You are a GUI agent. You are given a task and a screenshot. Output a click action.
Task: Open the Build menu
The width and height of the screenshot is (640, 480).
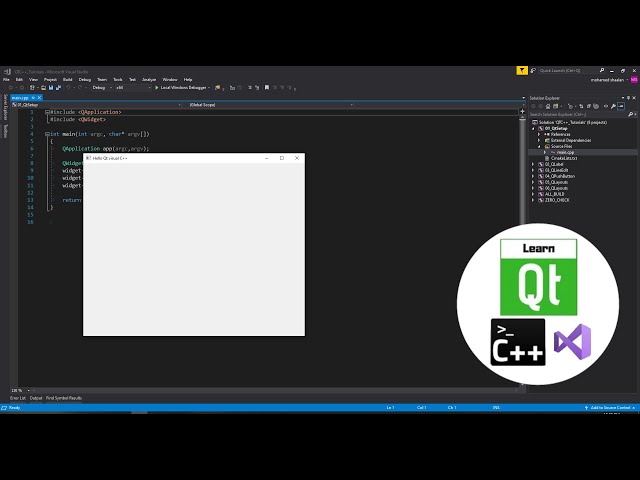[x=67, y=80]
